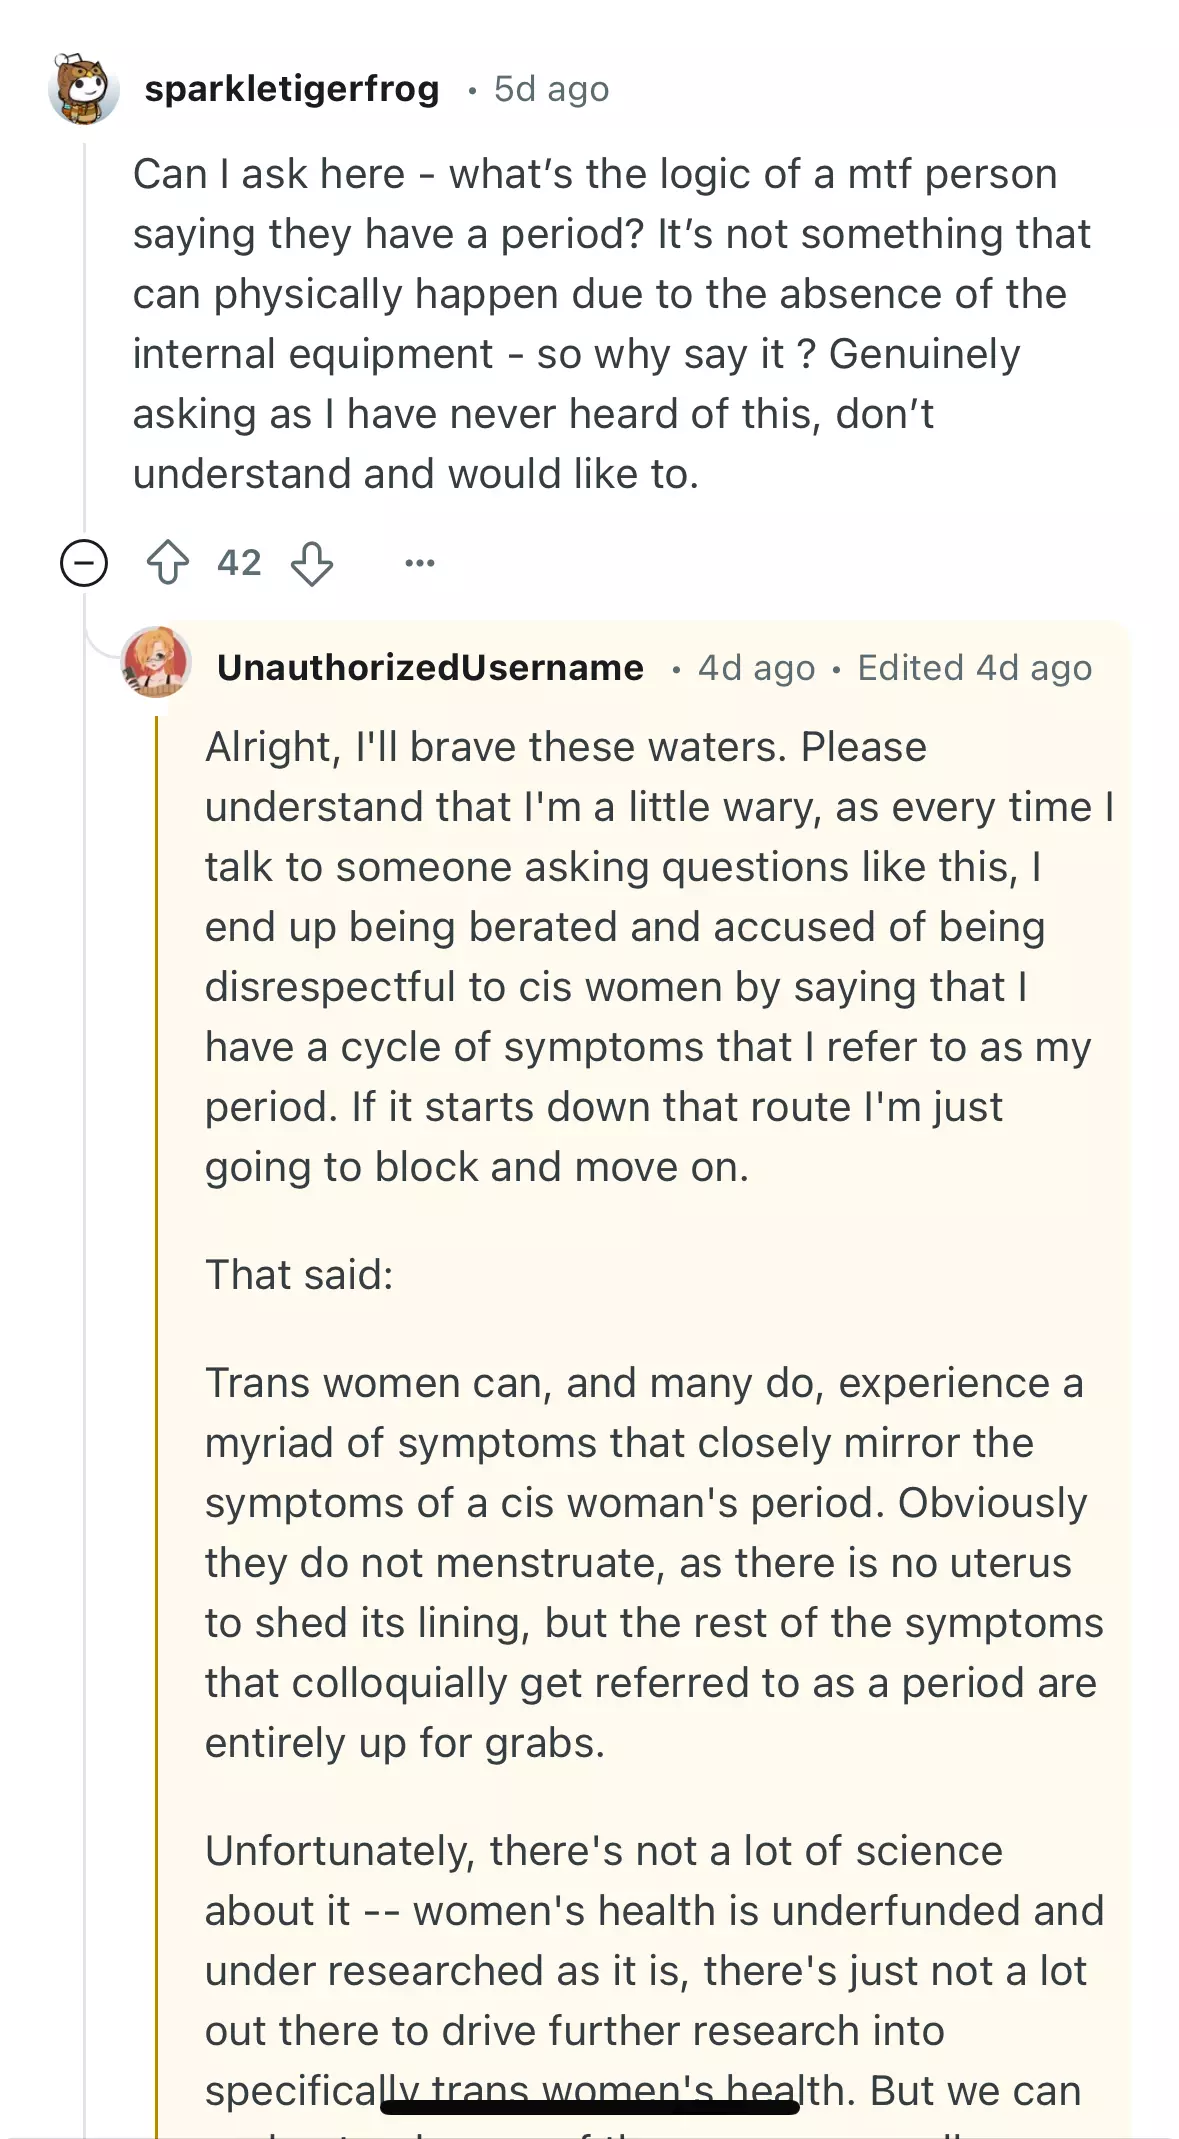Tap the "Alright, I'll brave these waters" paragraph

coord(659,957)
